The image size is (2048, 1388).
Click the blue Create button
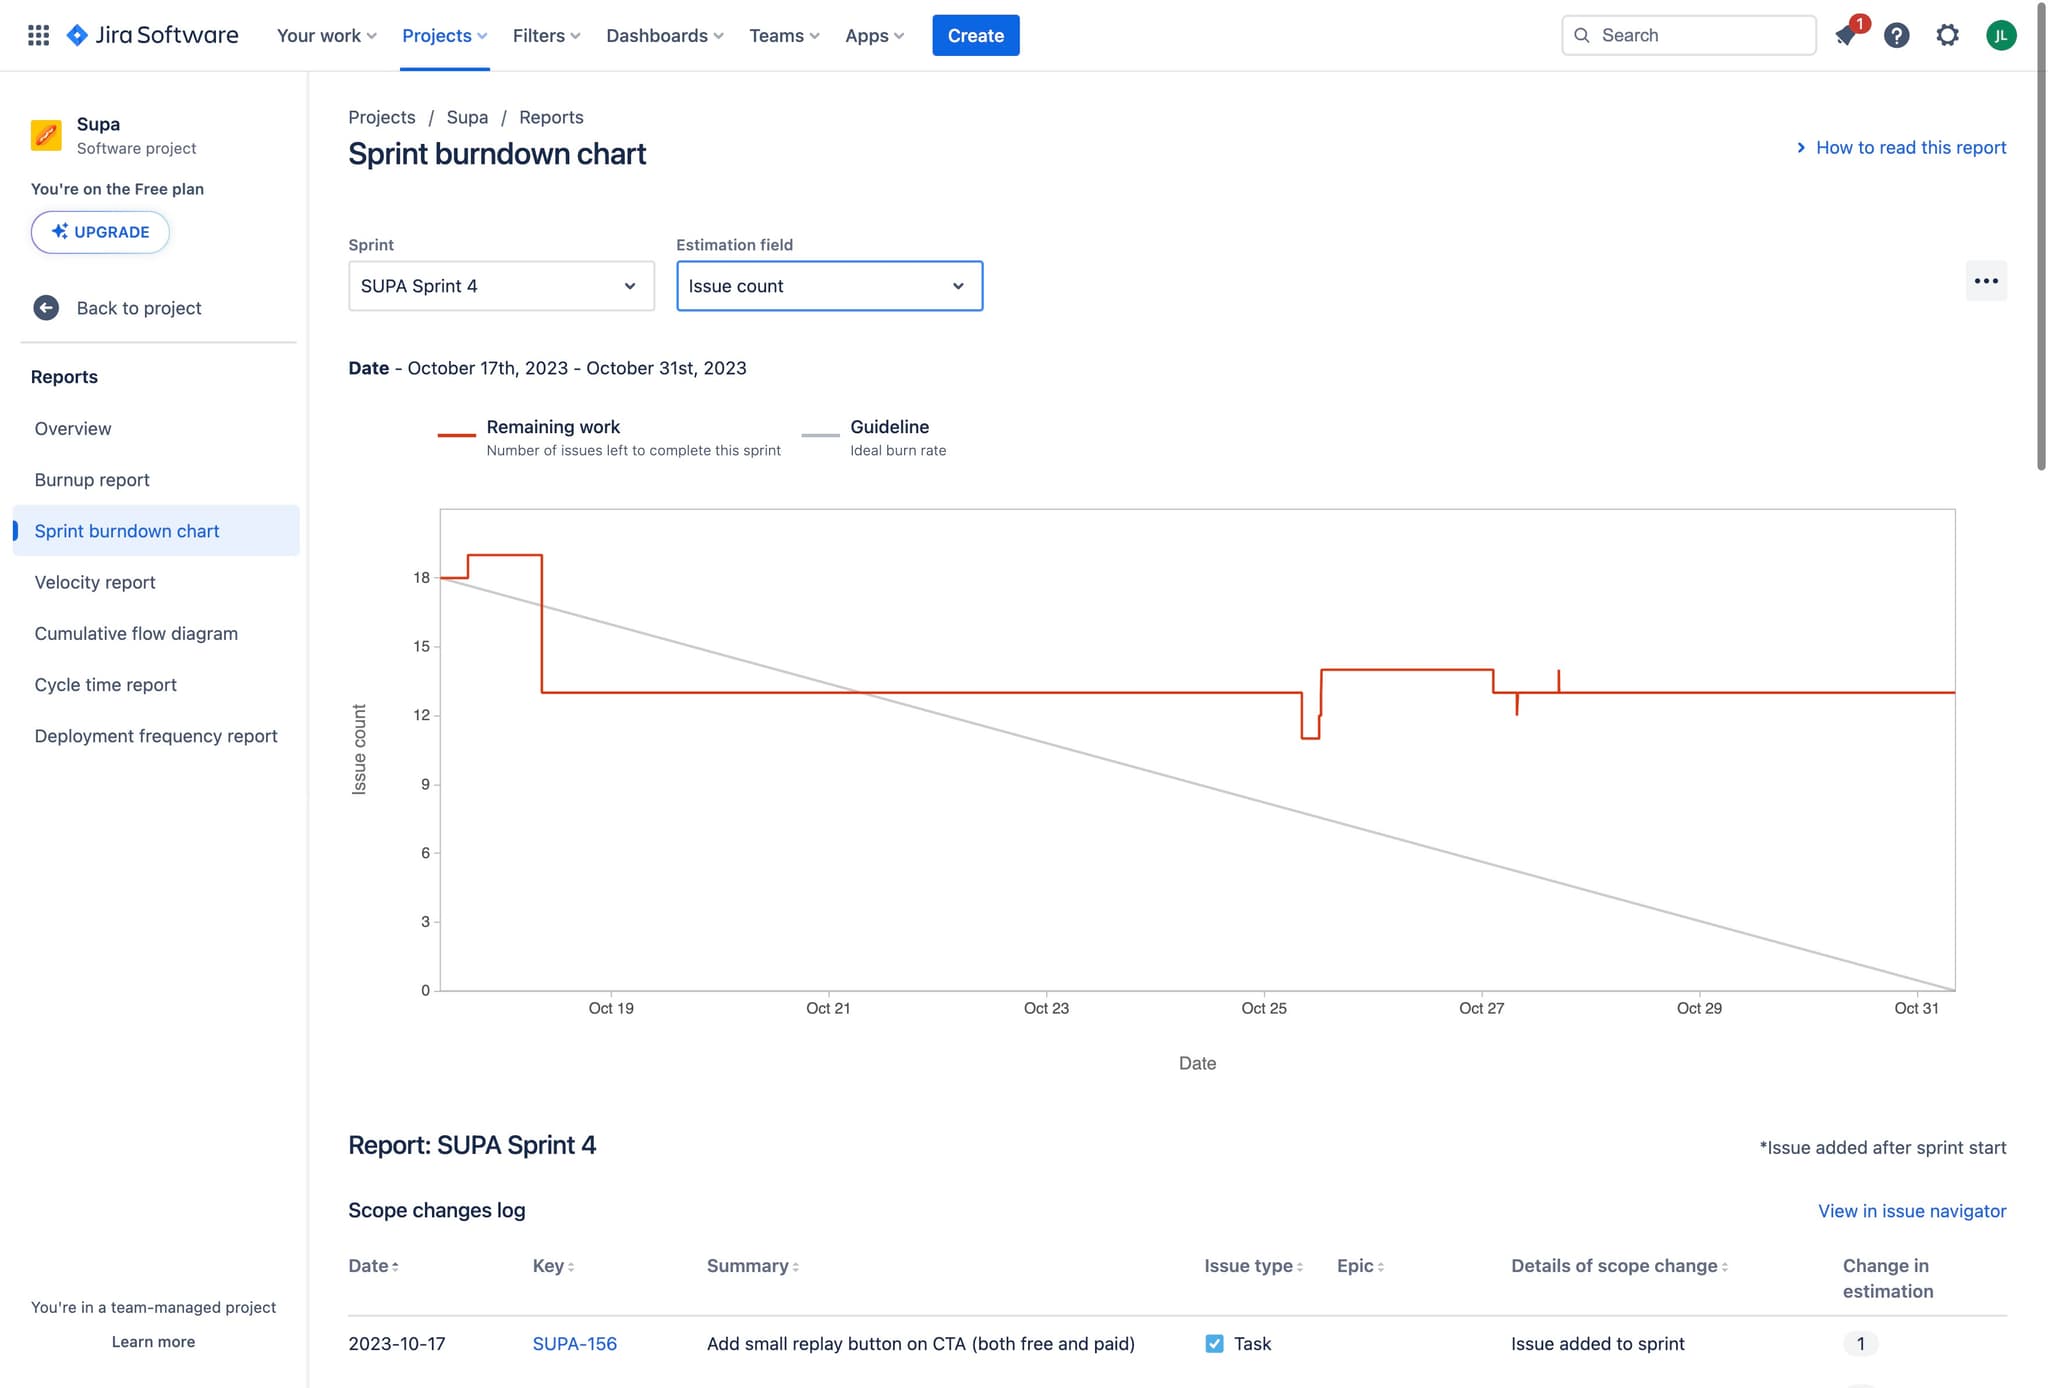tap(975, 36)
